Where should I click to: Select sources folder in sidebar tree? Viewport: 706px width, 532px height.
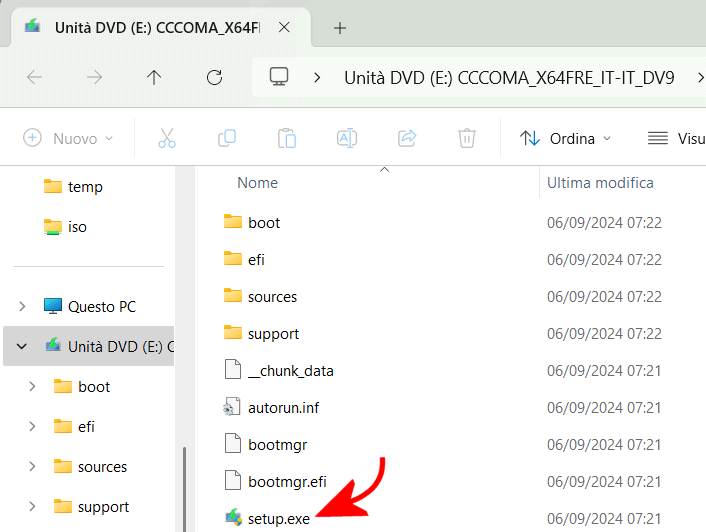pos(90,466)
